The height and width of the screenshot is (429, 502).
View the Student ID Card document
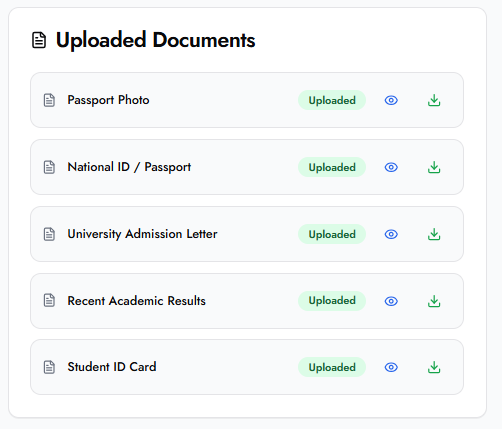click(391, 367)
